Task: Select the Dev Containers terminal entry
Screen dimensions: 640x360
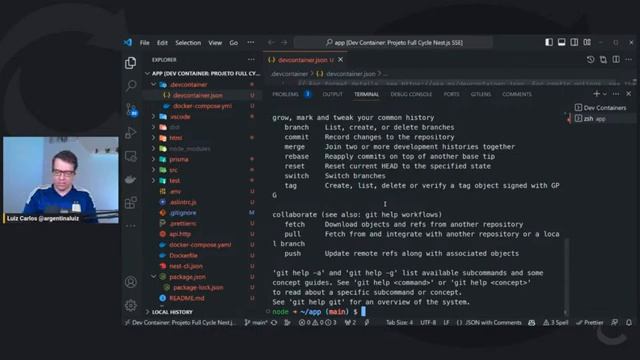Action: pos(600,108)
